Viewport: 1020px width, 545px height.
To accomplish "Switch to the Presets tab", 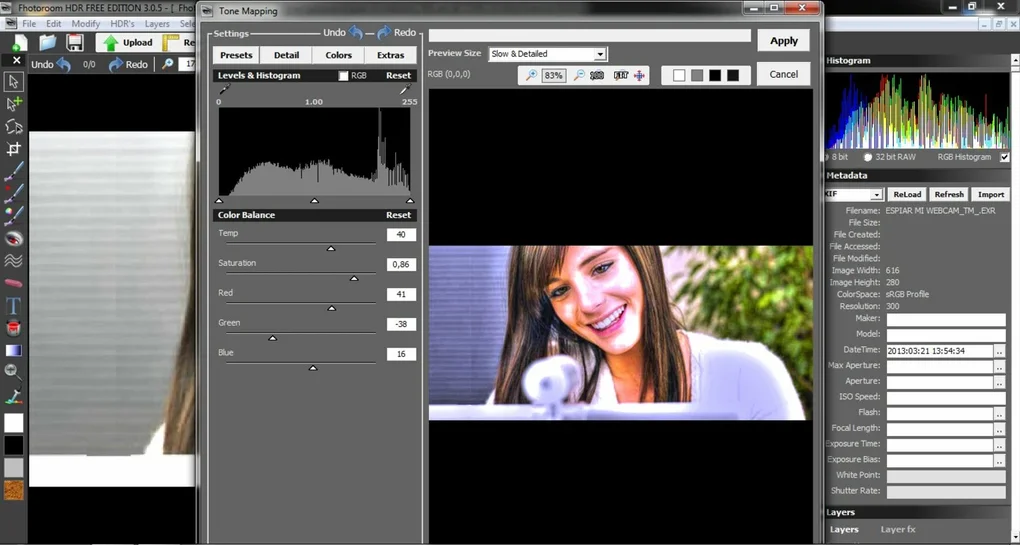I will pos(236,55).
